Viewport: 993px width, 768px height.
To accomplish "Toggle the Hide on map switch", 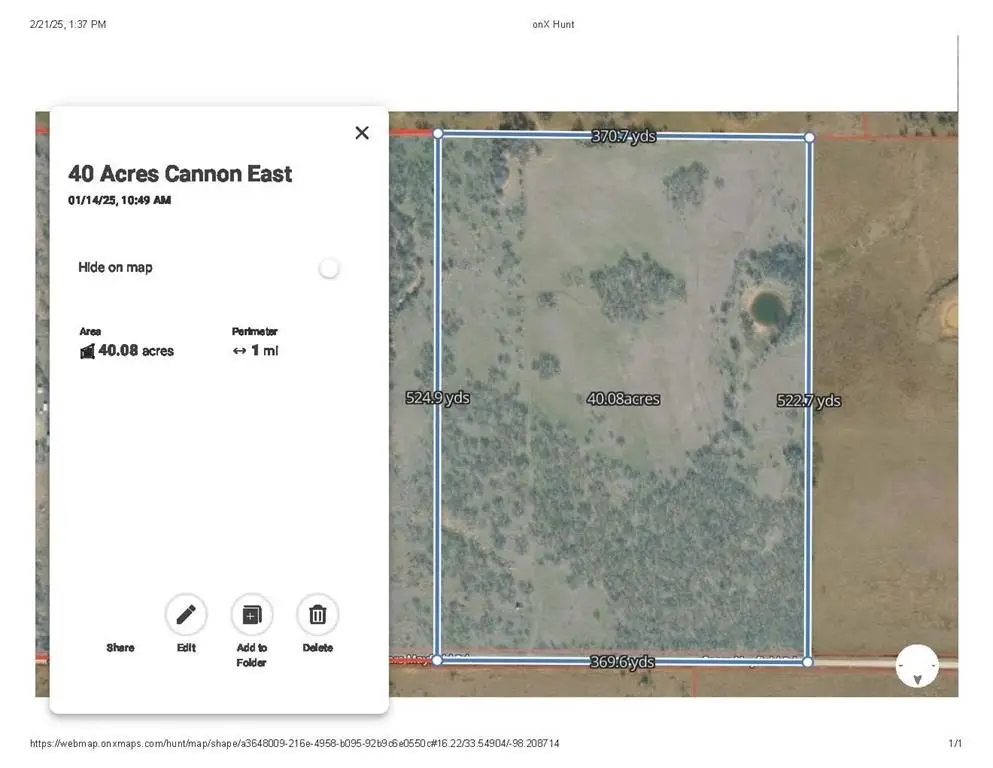I will [328, 268].
